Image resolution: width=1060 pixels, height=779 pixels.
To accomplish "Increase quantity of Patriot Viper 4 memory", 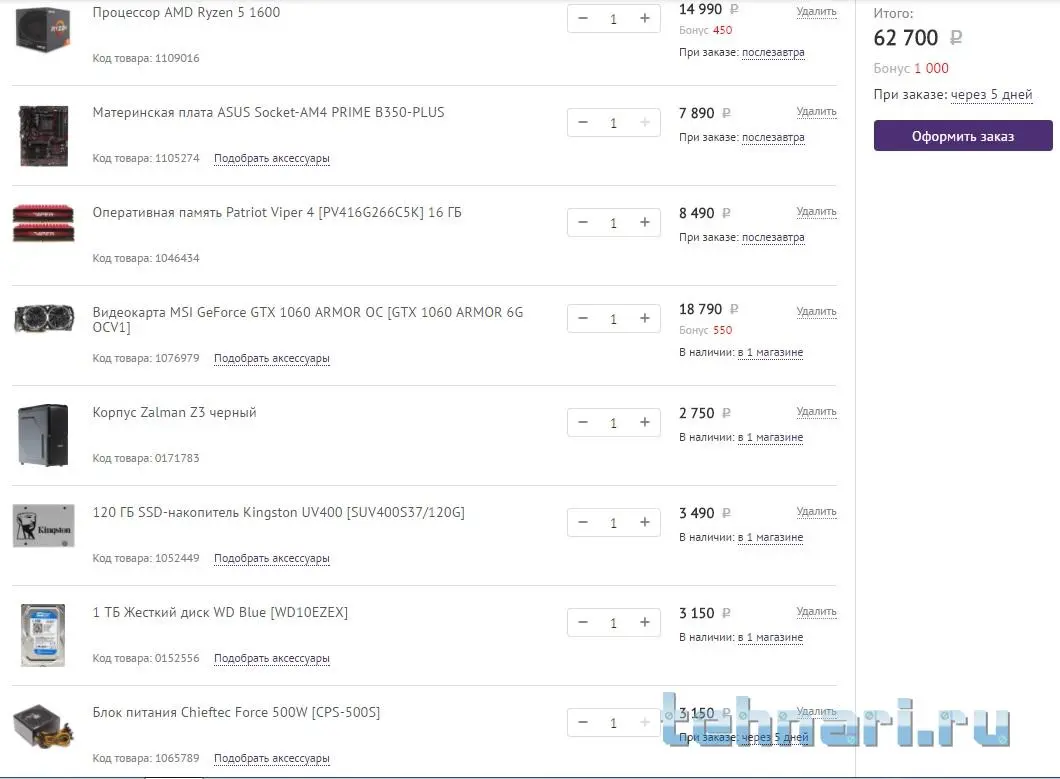I will coord(645,222).
